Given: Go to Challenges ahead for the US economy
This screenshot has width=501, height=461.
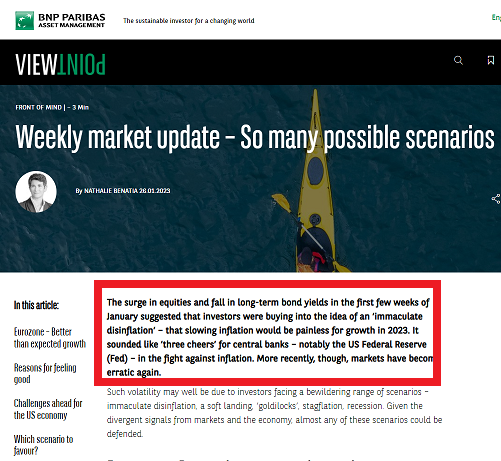Looking at the screenshot, I should click(x=48, y=409).
